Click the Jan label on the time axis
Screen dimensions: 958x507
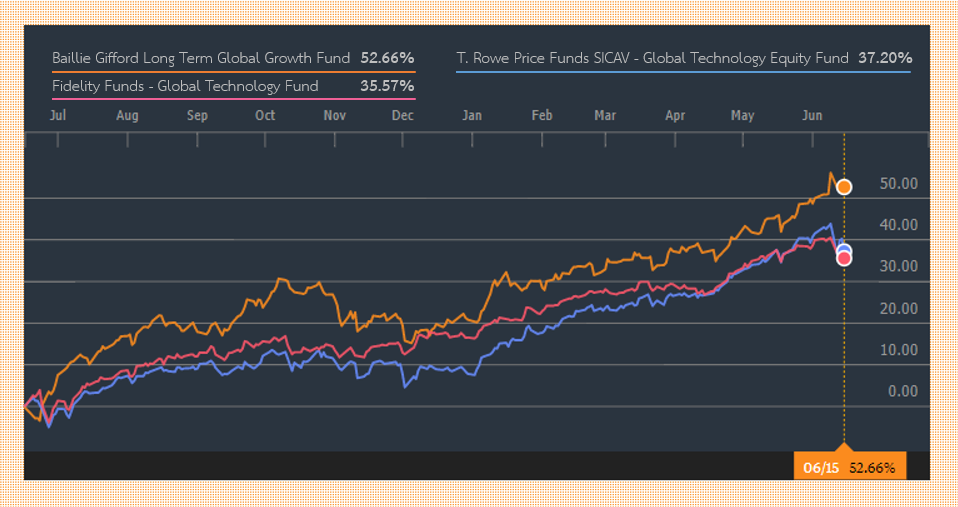[x=472, y=116]
